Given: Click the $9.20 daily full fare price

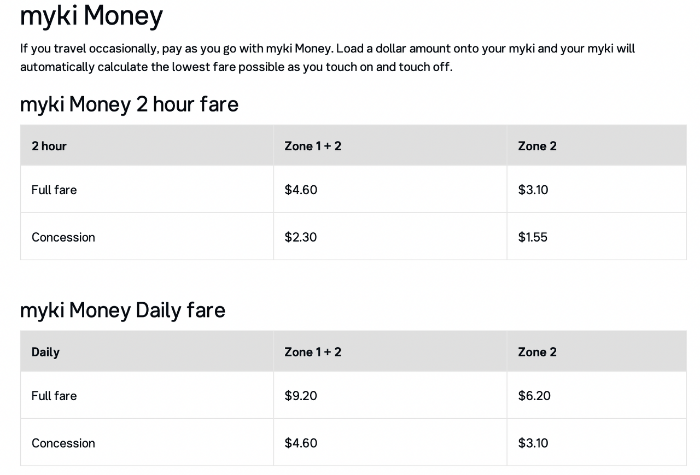Looking at the screenshot, I should point(301,396).
